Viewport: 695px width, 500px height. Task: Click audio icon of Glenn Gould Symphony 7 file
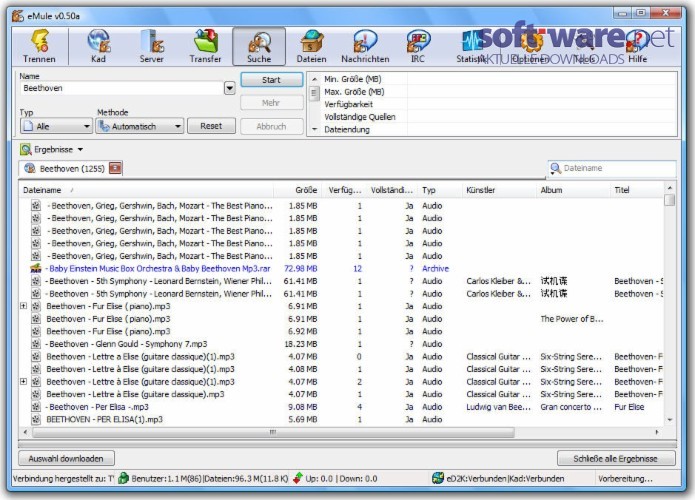point(36,344)
